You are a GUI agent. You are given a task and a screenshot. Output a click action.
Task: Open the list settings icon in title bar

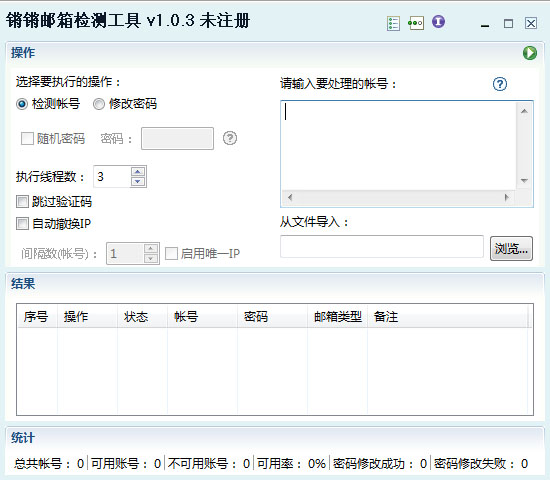click(393, 24)
